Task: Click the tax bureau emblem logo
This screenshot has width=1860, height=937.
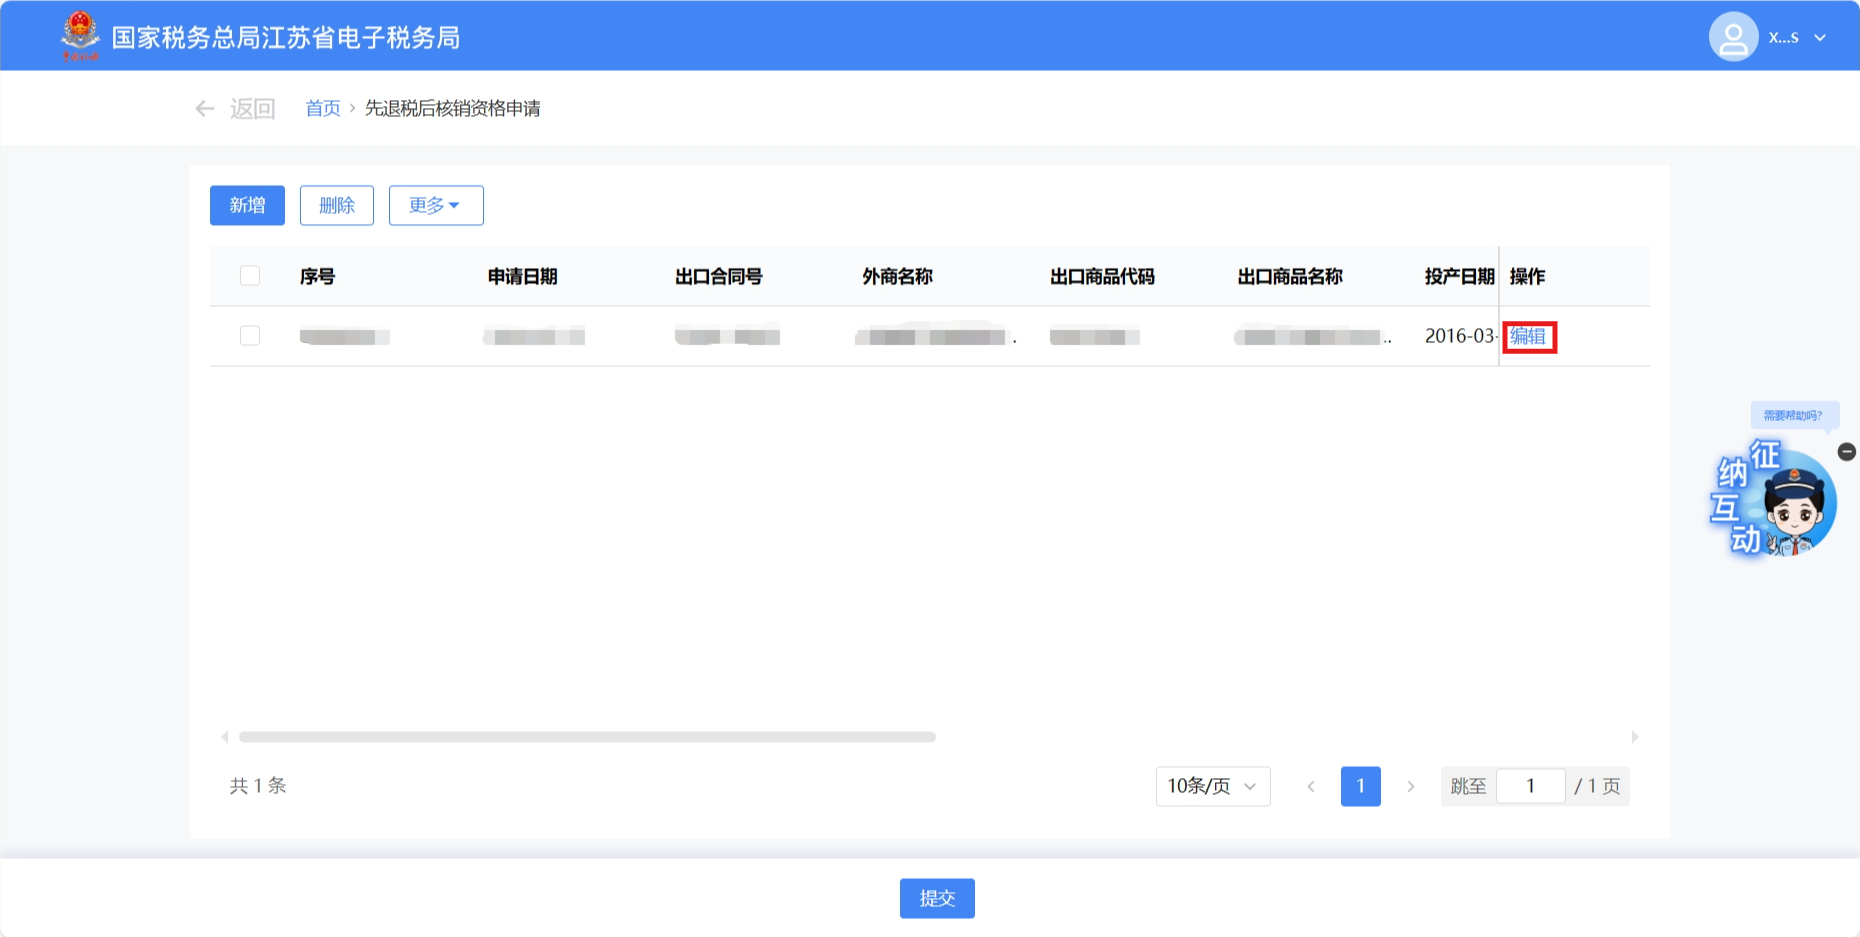Action: click(x=80, y=35)
